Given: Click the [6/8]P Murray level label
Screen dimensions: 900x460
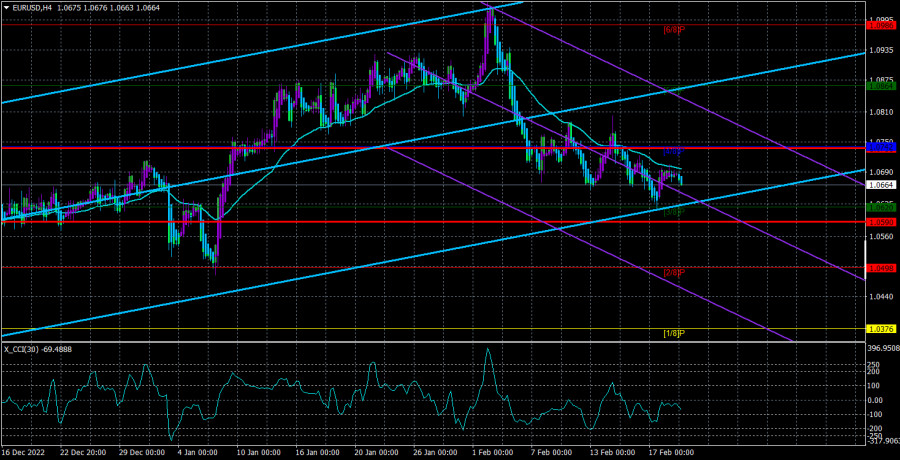Looking at the screenshot, I should (x=673, y=29).
